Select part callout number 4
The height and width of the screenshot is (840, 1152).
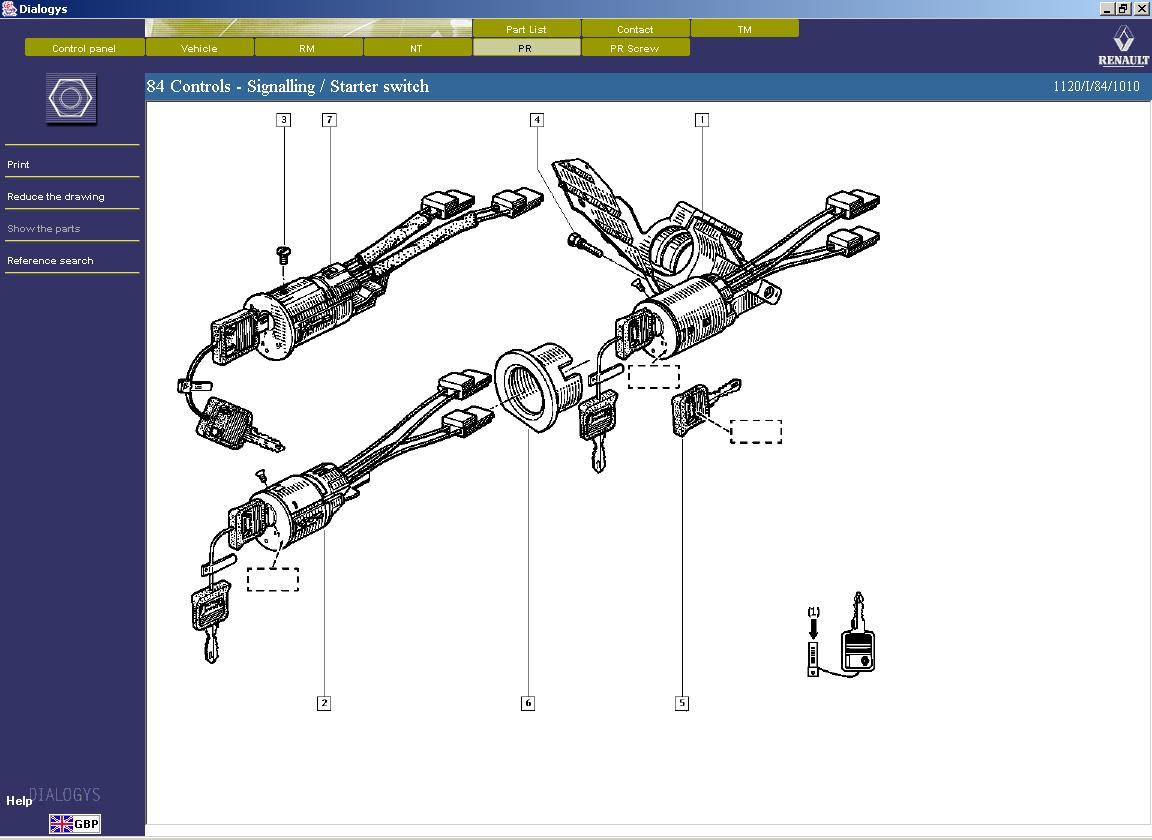(x=537, y=120)
